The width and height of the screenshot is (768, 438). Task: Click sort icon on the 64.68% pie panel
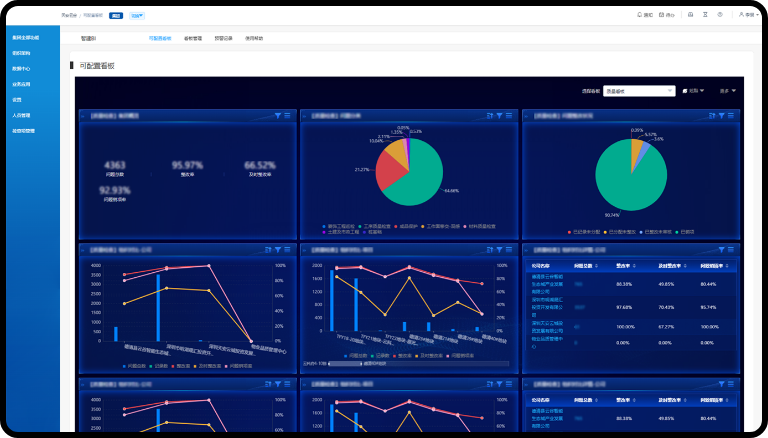pos(490,116)
